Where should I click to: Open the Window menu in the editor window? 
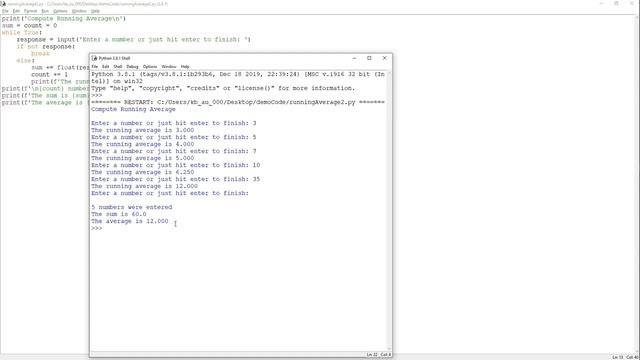79,11
